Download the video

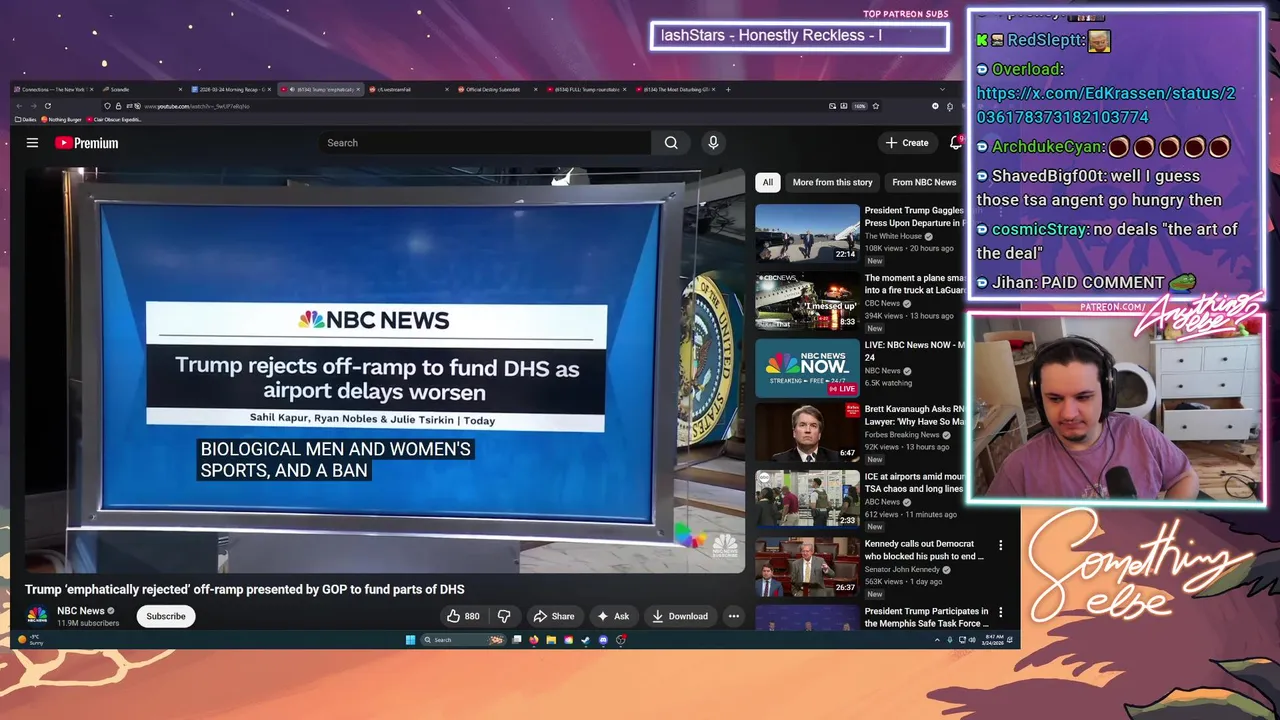[x=679, y=616]
